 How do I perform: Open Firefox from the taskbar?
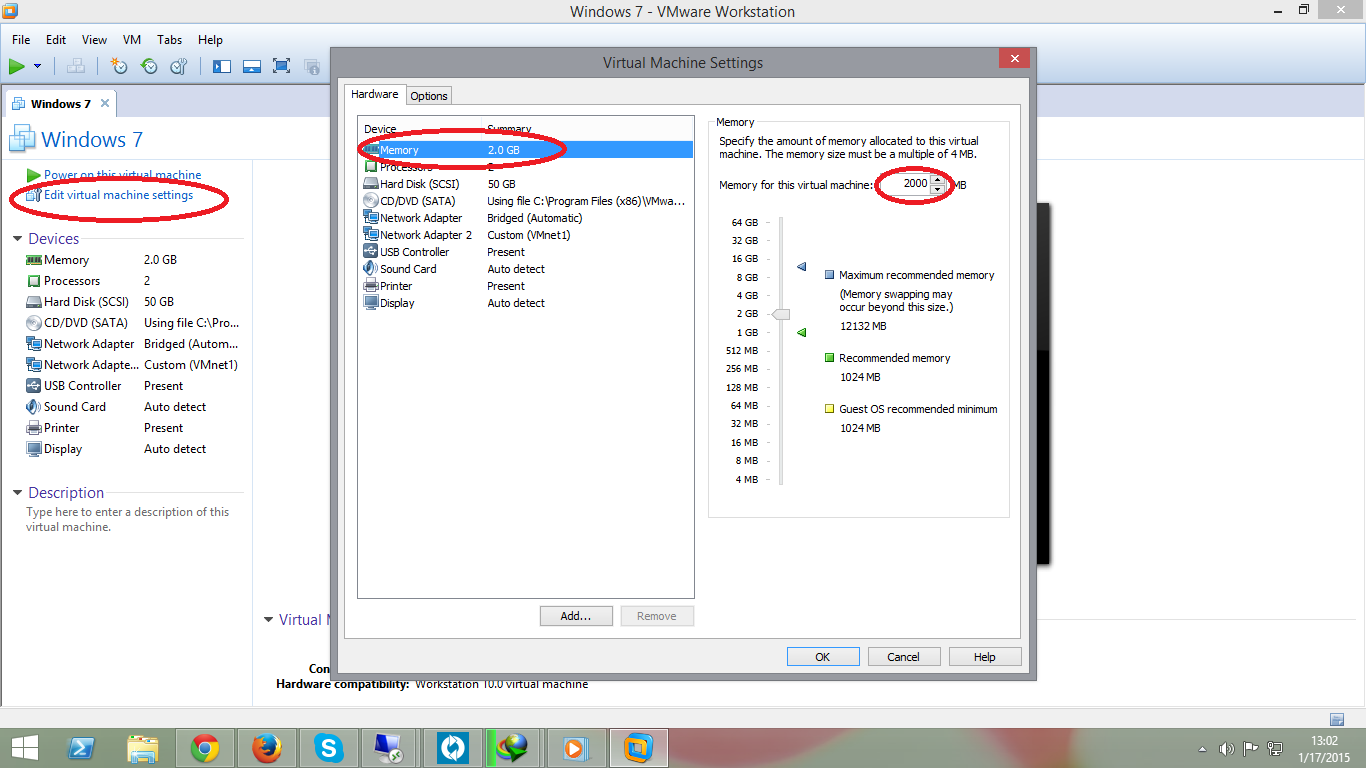(x=266, y=748)
